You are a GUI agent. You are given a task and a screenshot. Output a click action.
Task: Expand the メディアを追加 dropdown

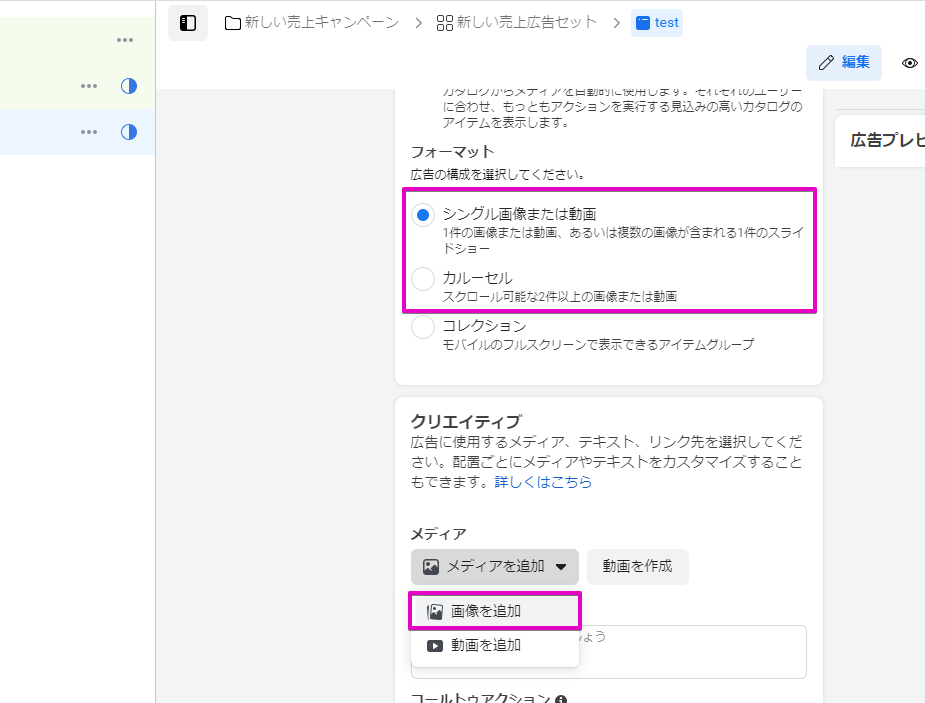pyautogui.click(x=494, y=567)
